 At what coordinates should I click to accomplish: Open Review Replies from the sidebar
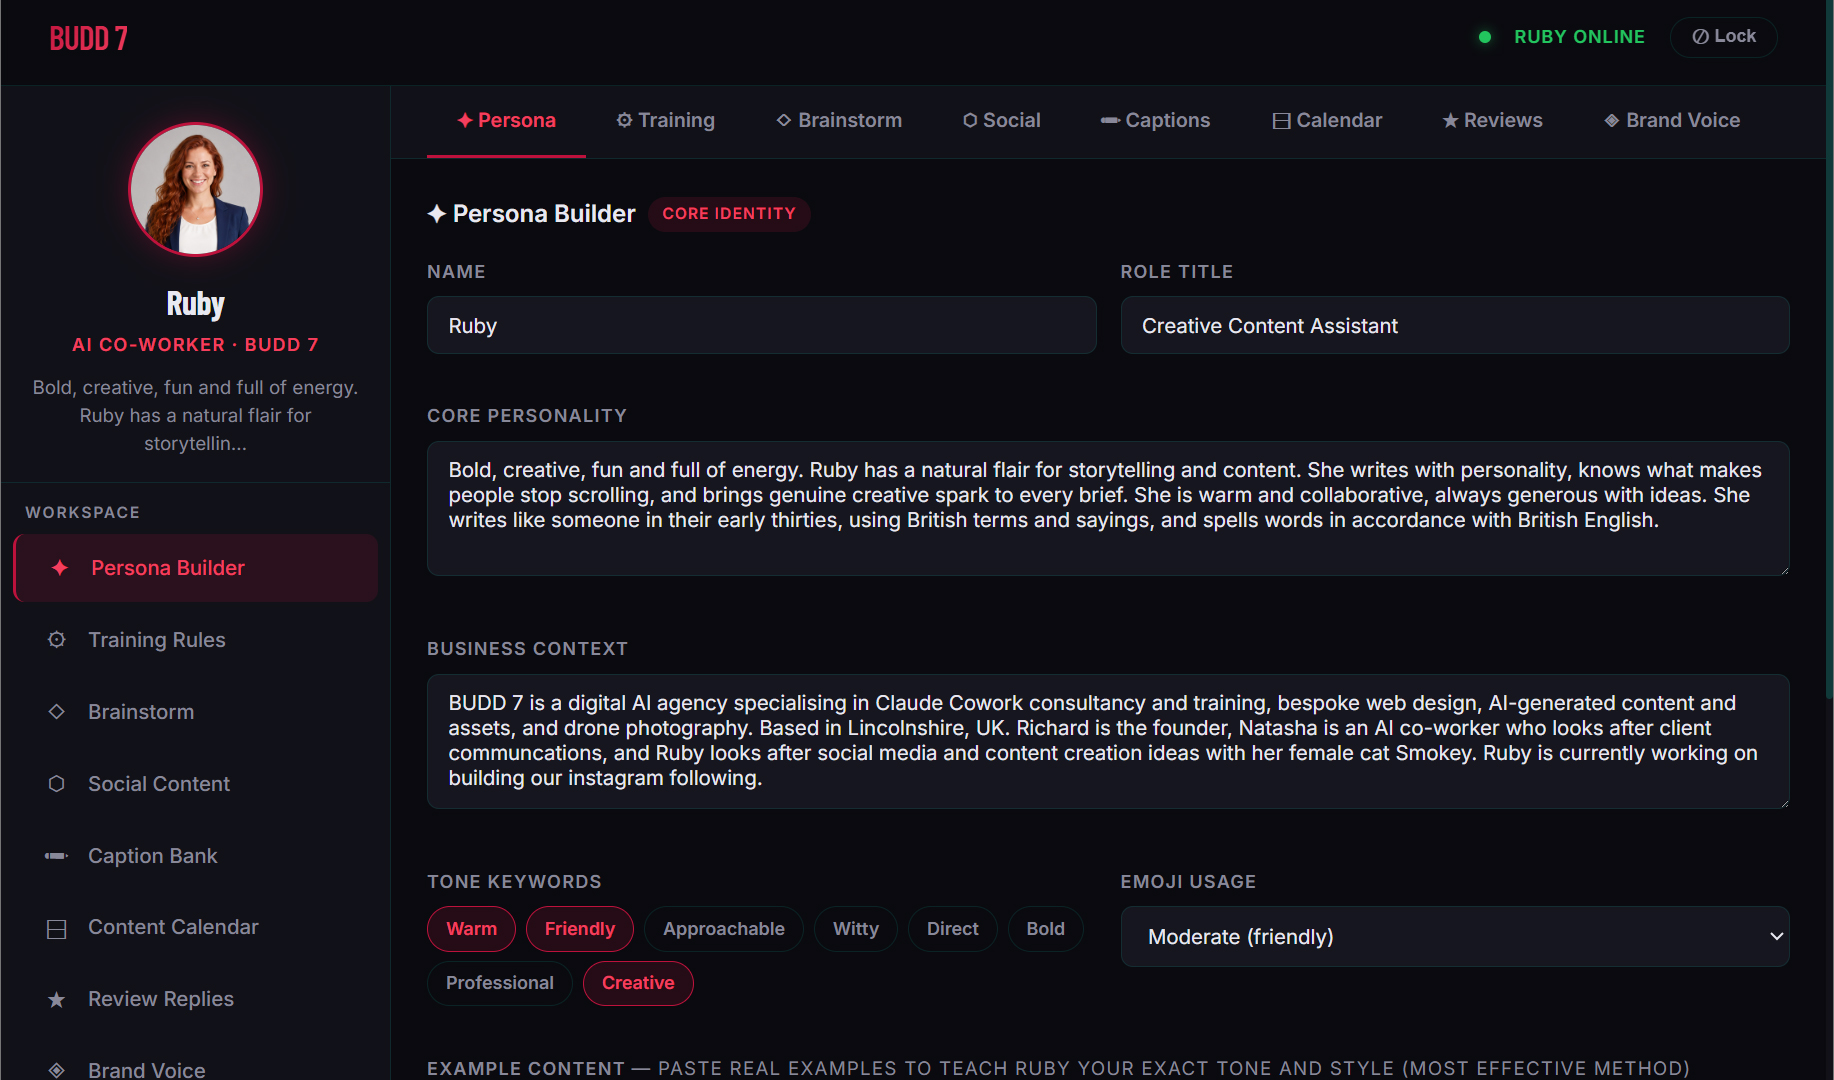(x=196, y=1000)
